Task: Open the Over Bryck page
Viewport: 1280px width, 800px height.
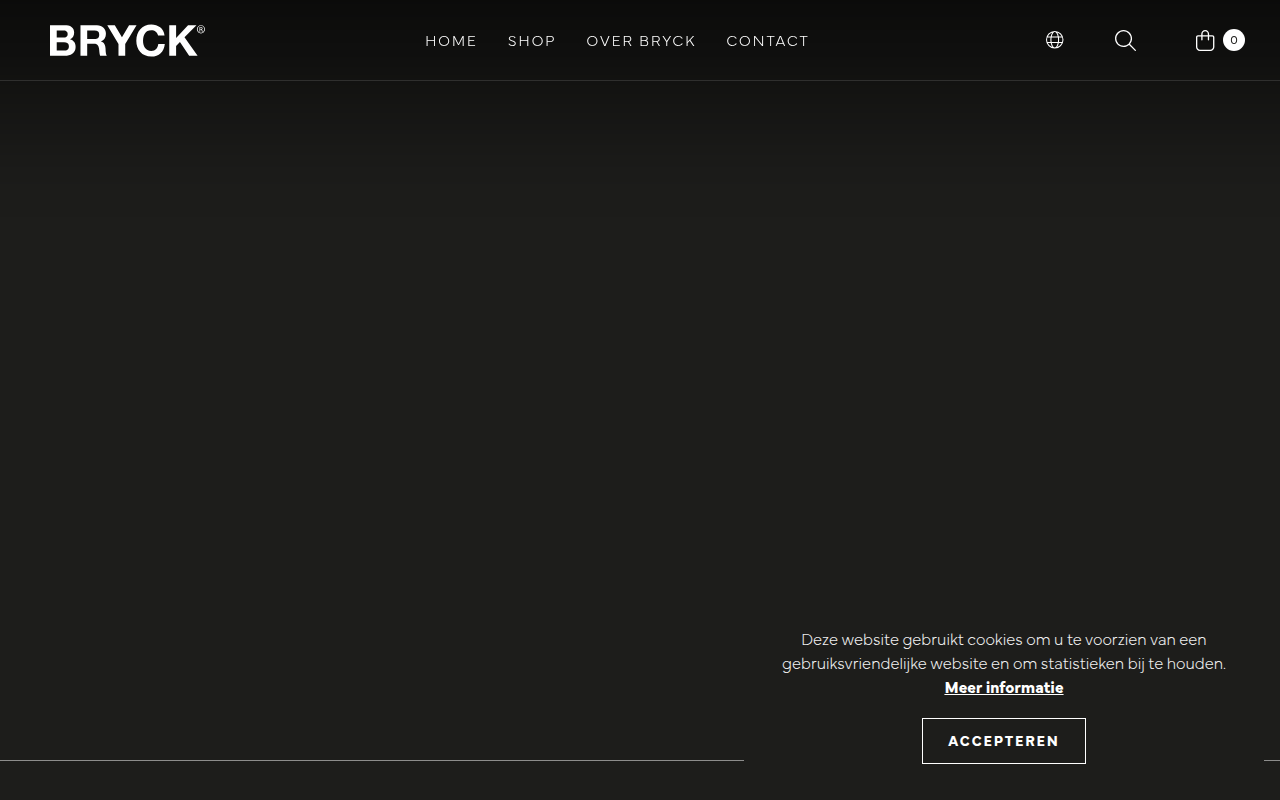Action: click(x=641, y=41)
